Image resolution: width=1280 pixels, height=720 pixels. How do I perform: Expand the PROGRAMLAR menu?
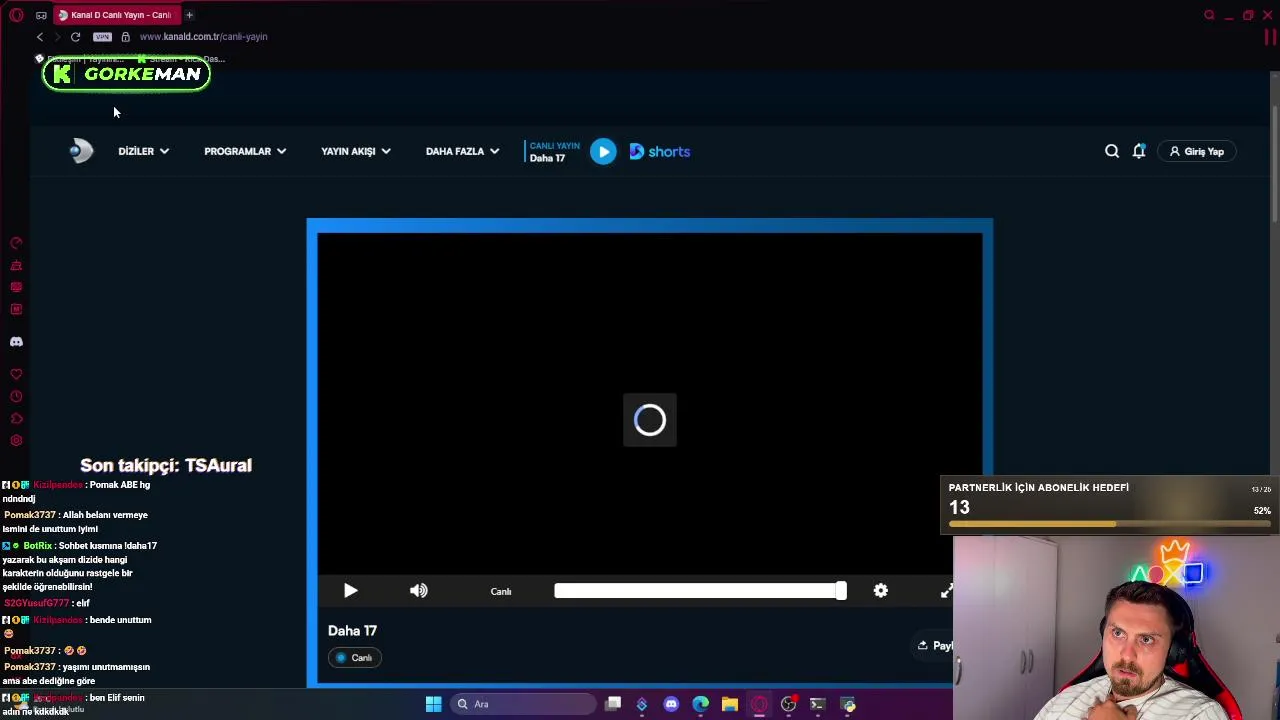(x=245, y=151)
